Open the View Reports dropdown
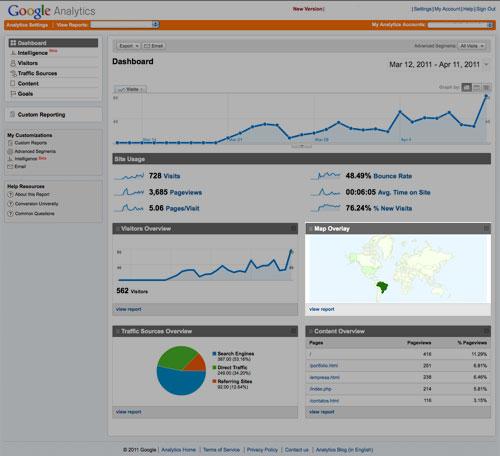The height and width of the screenshot is (456, 500). (x=125, y=24)
